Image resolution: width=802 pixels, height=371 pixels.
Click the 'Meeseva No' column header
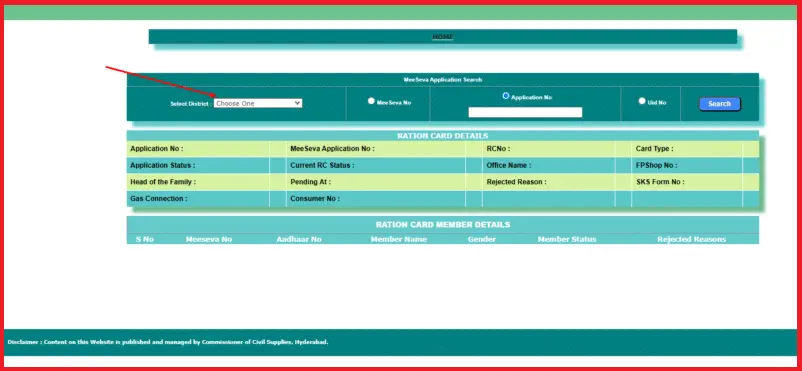209,239
